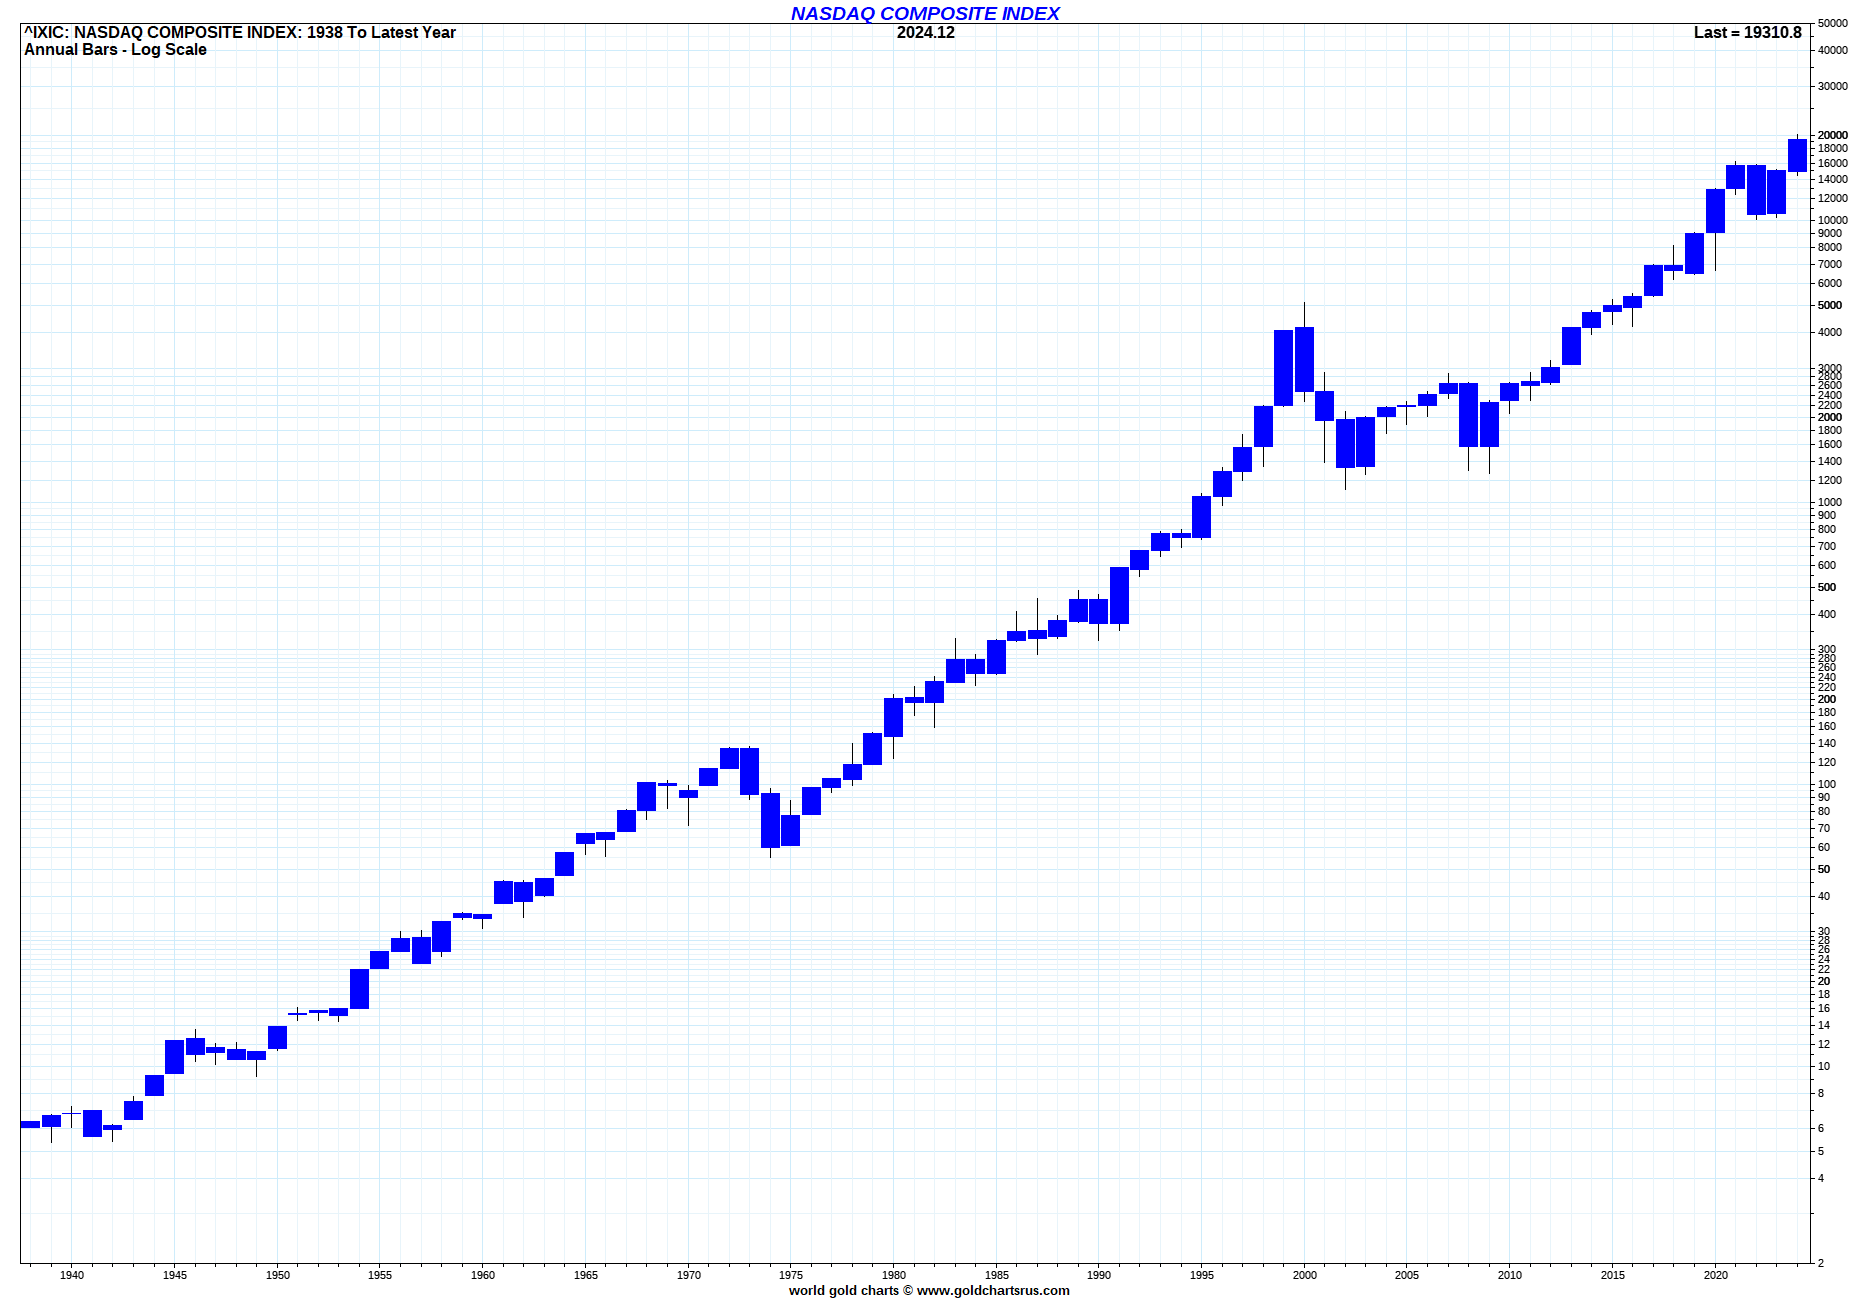Select the bold 50 price scale label

coord(1824,869)
